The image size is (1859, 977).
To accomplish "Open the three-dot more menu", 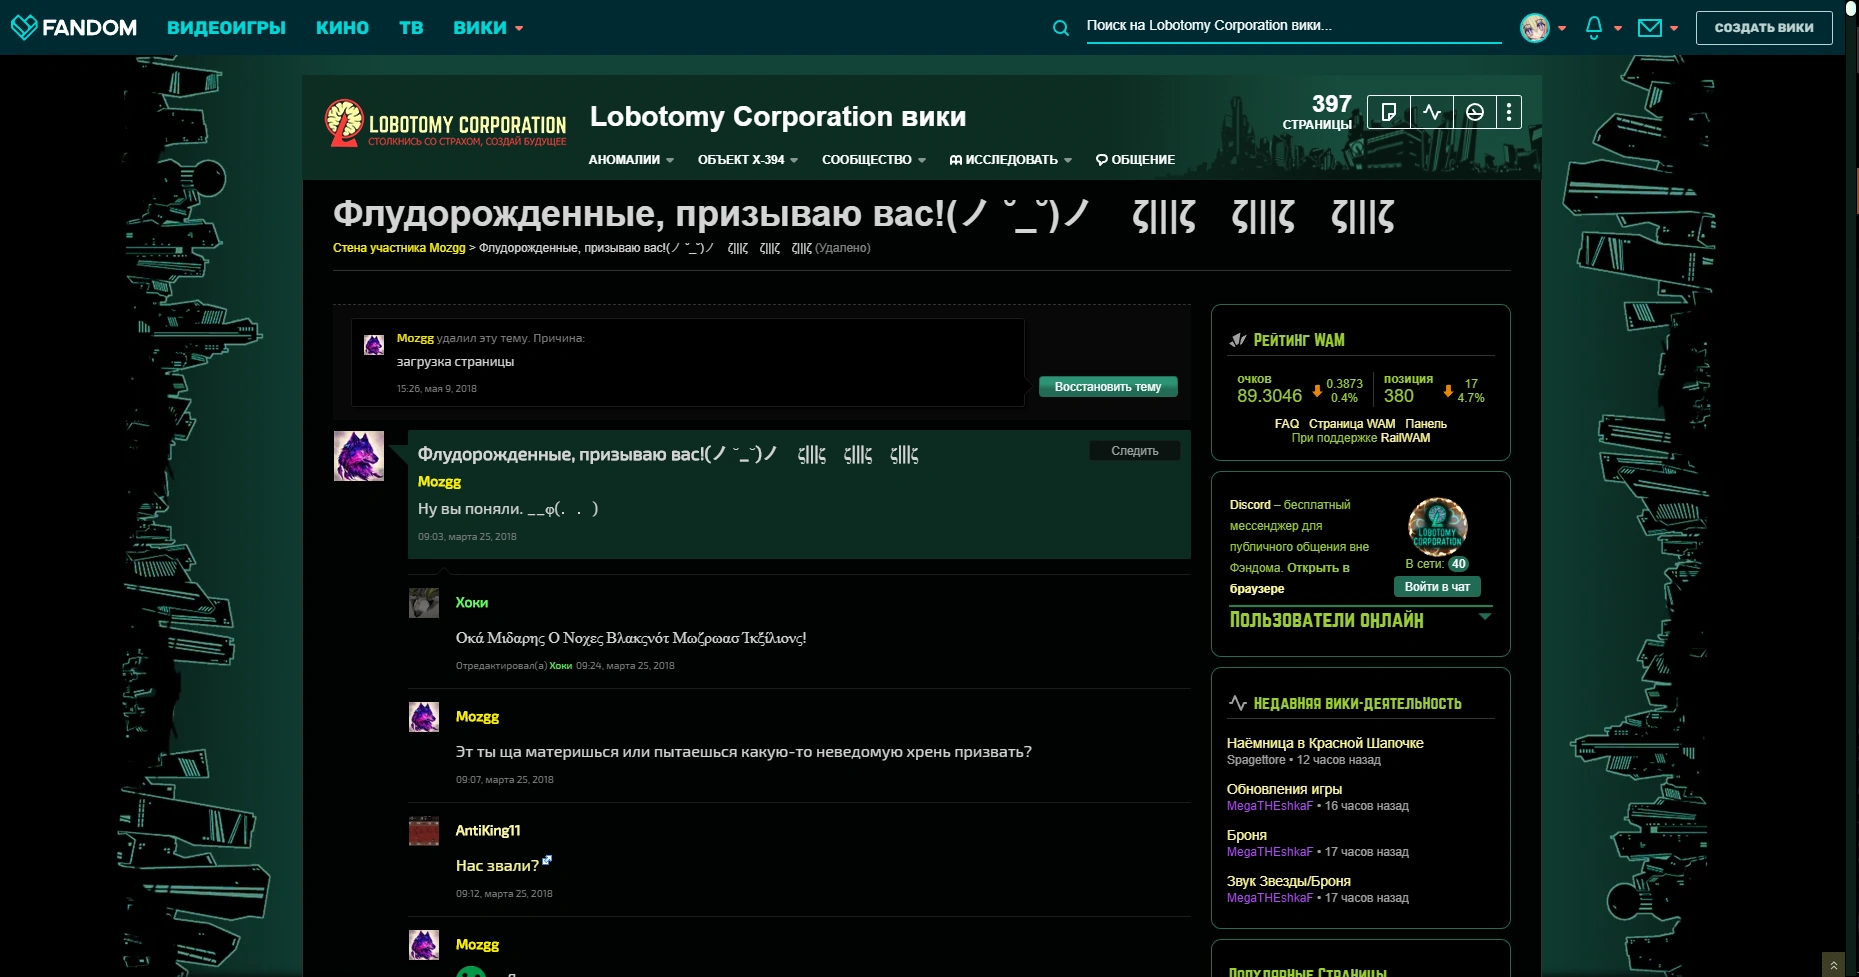I will click(x=1509, y=112).
